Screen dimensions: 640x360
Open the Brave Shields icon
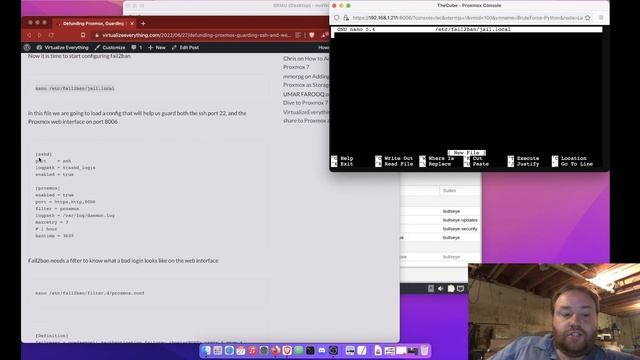(312, 35)
